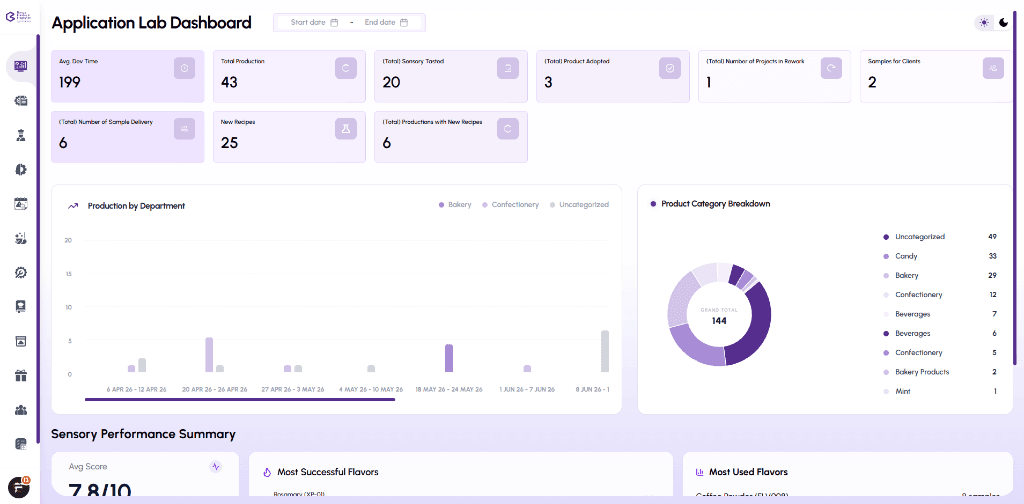Click the gear wrench sidebar icon

20,272
